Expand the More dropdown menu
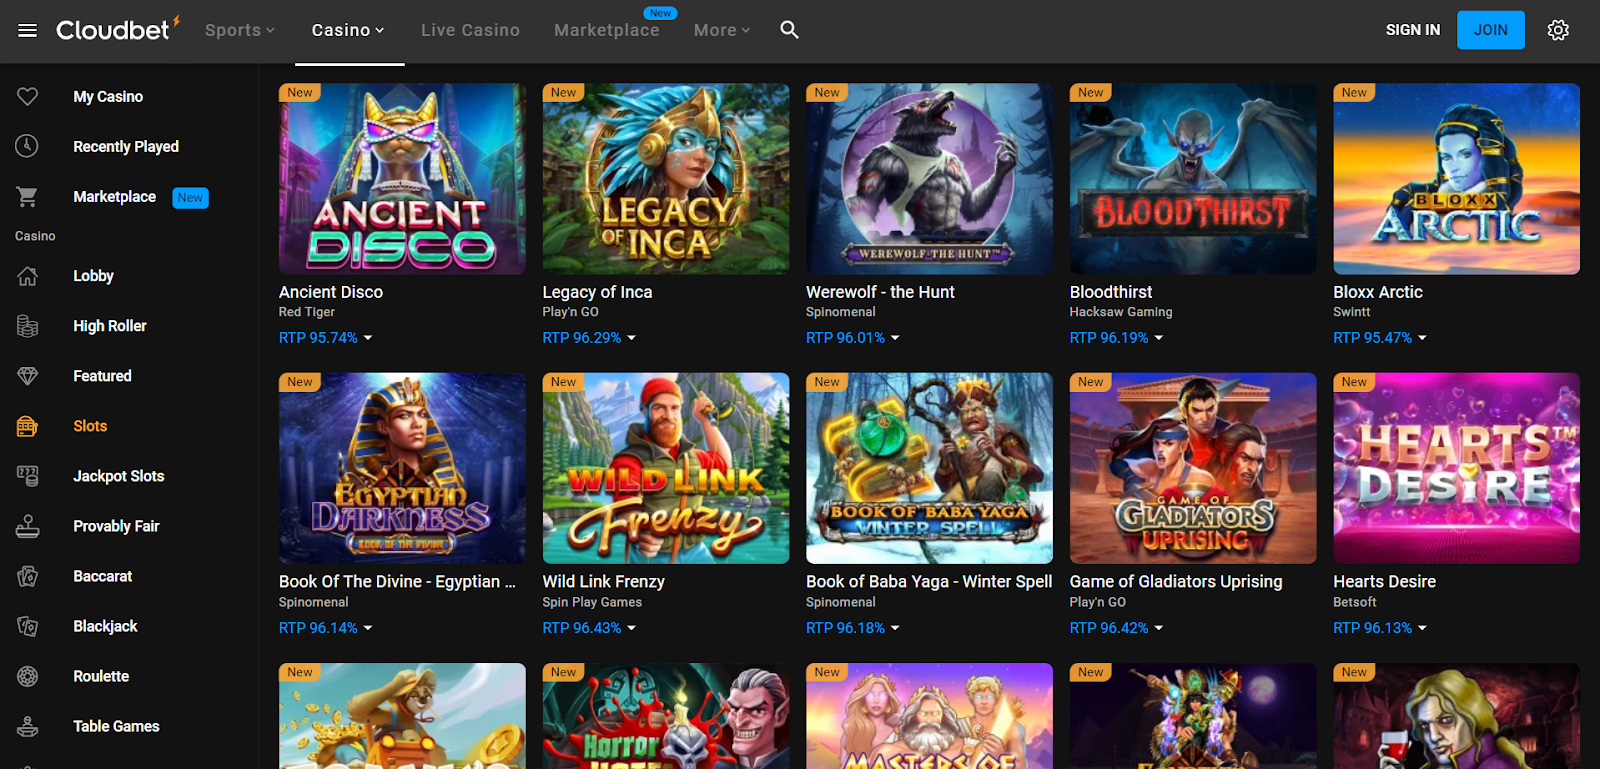This screenshot has width=1600, height=769. pyautogui.click(x=722, y=30)
